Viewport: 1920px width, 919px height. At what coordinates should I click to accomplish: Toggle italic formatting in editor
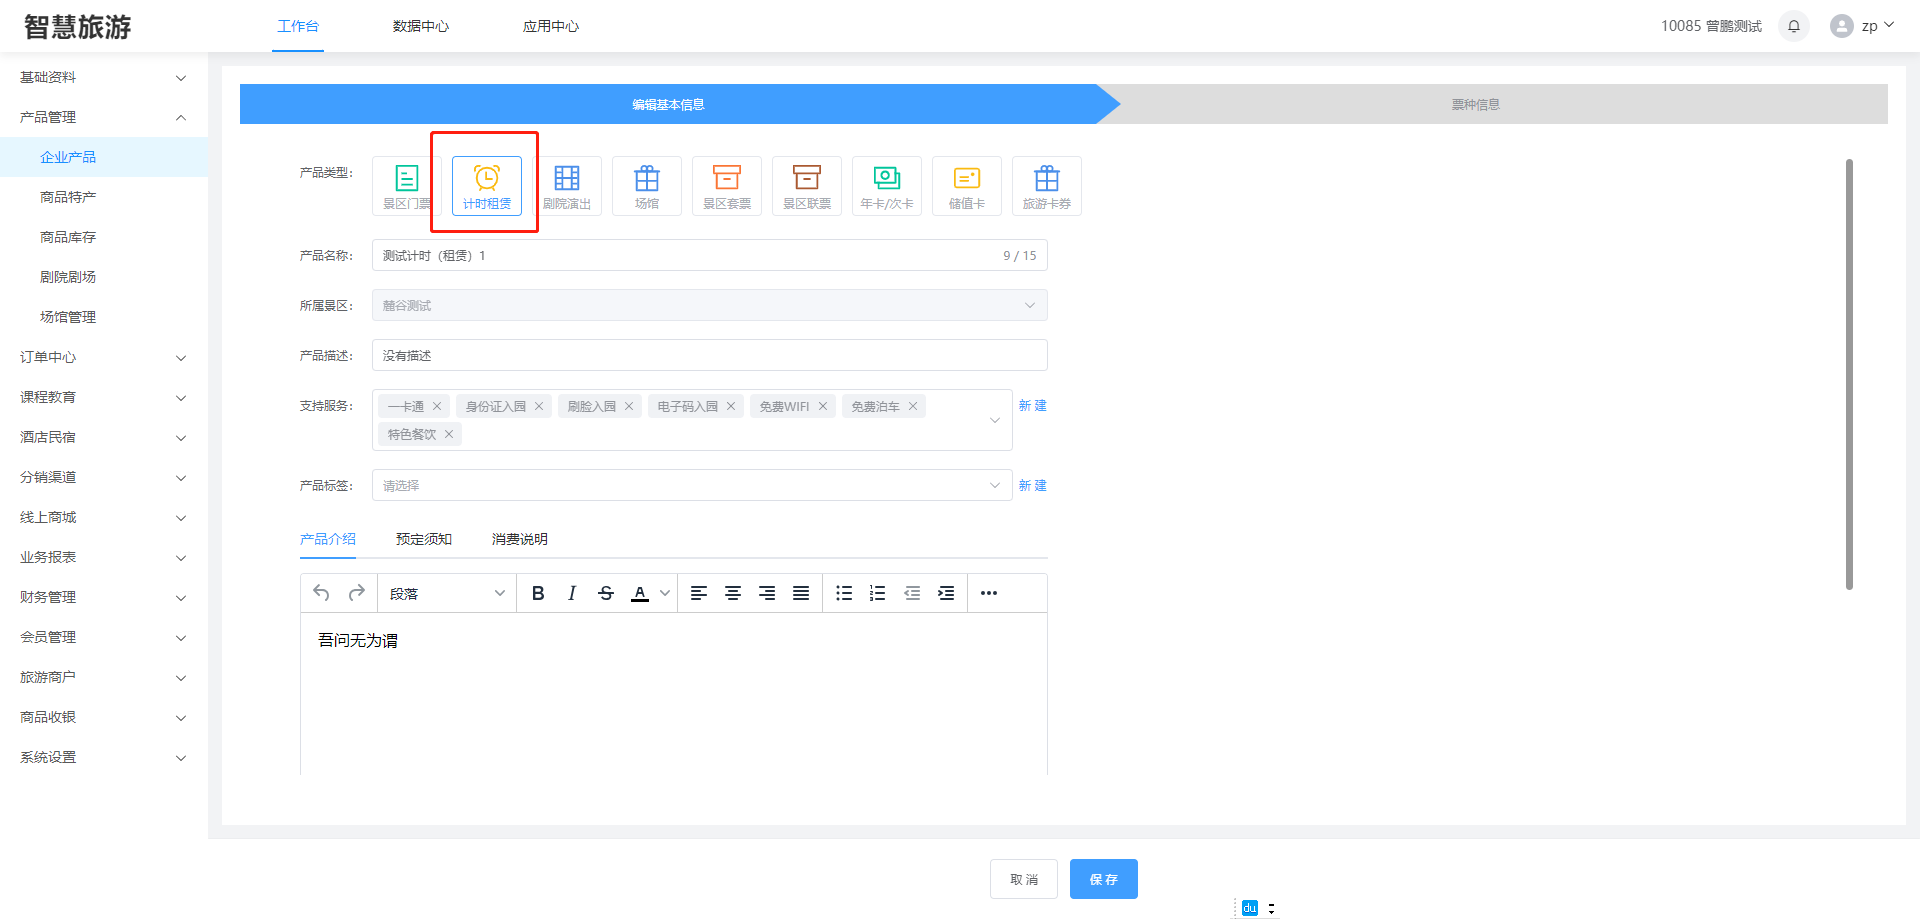[x=572, y=593]
